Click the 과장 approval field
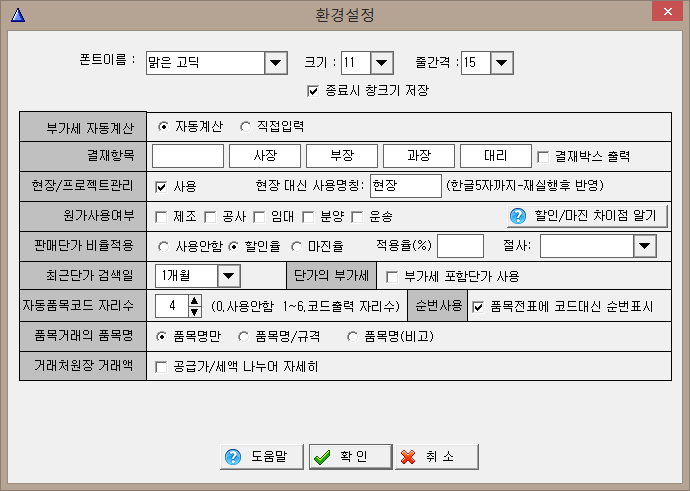This screenshot has height=491, width=690. [419, 156]
